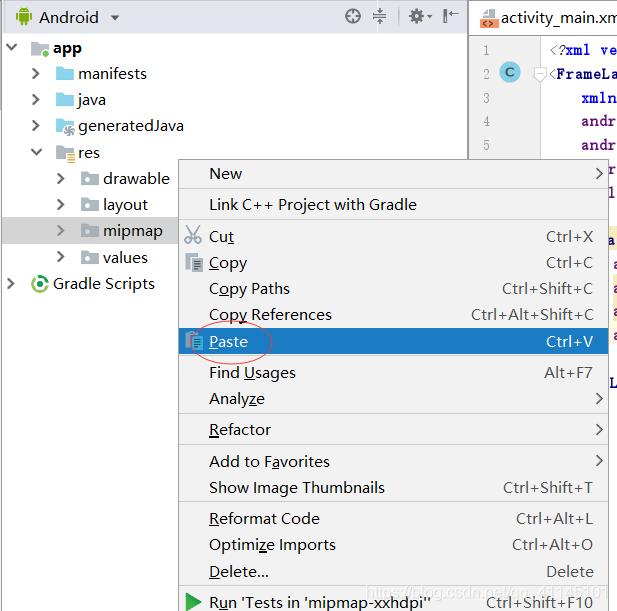Click the green Run triangle icon
This screenshot has height=611, width=617.
pyautogui.click(x=193, y=602)
